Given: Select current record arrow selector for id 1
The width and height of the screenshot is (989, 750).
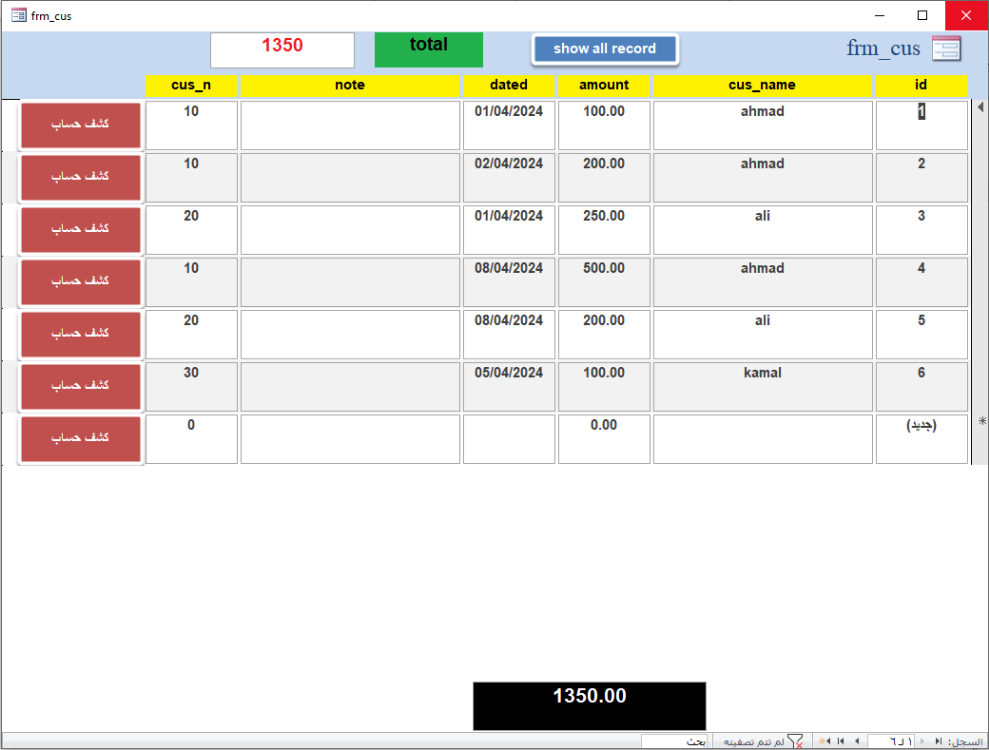Looking at the screenshot, I should pyautogui.click(x=981, y=107).
